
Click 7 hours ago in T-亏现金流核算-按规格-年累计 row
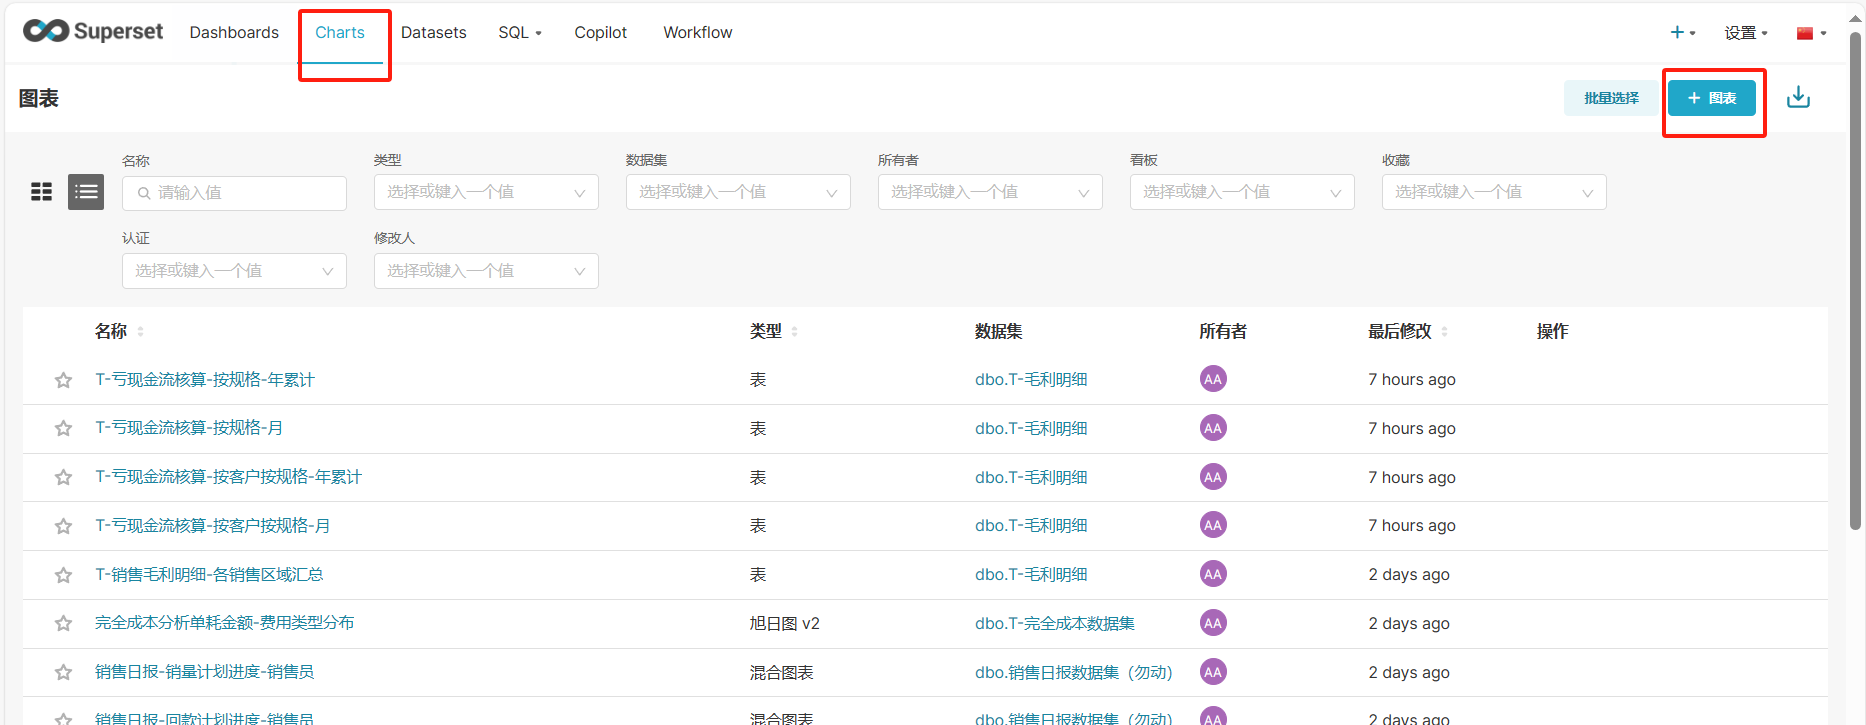click(1411, 380)
